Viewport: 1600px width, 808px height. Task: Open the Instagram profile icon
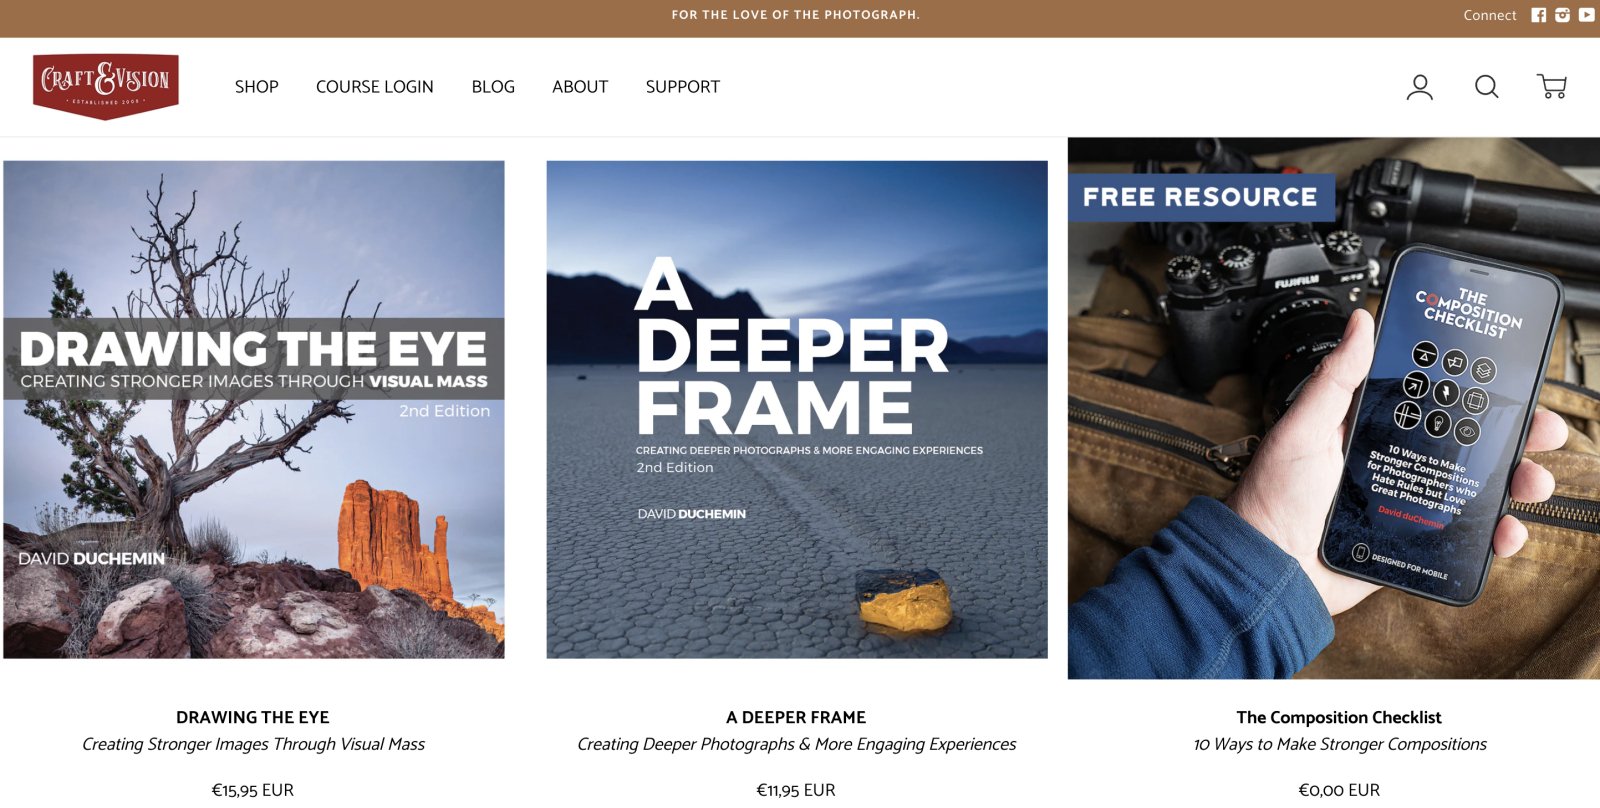click(x=1562, y=15)
